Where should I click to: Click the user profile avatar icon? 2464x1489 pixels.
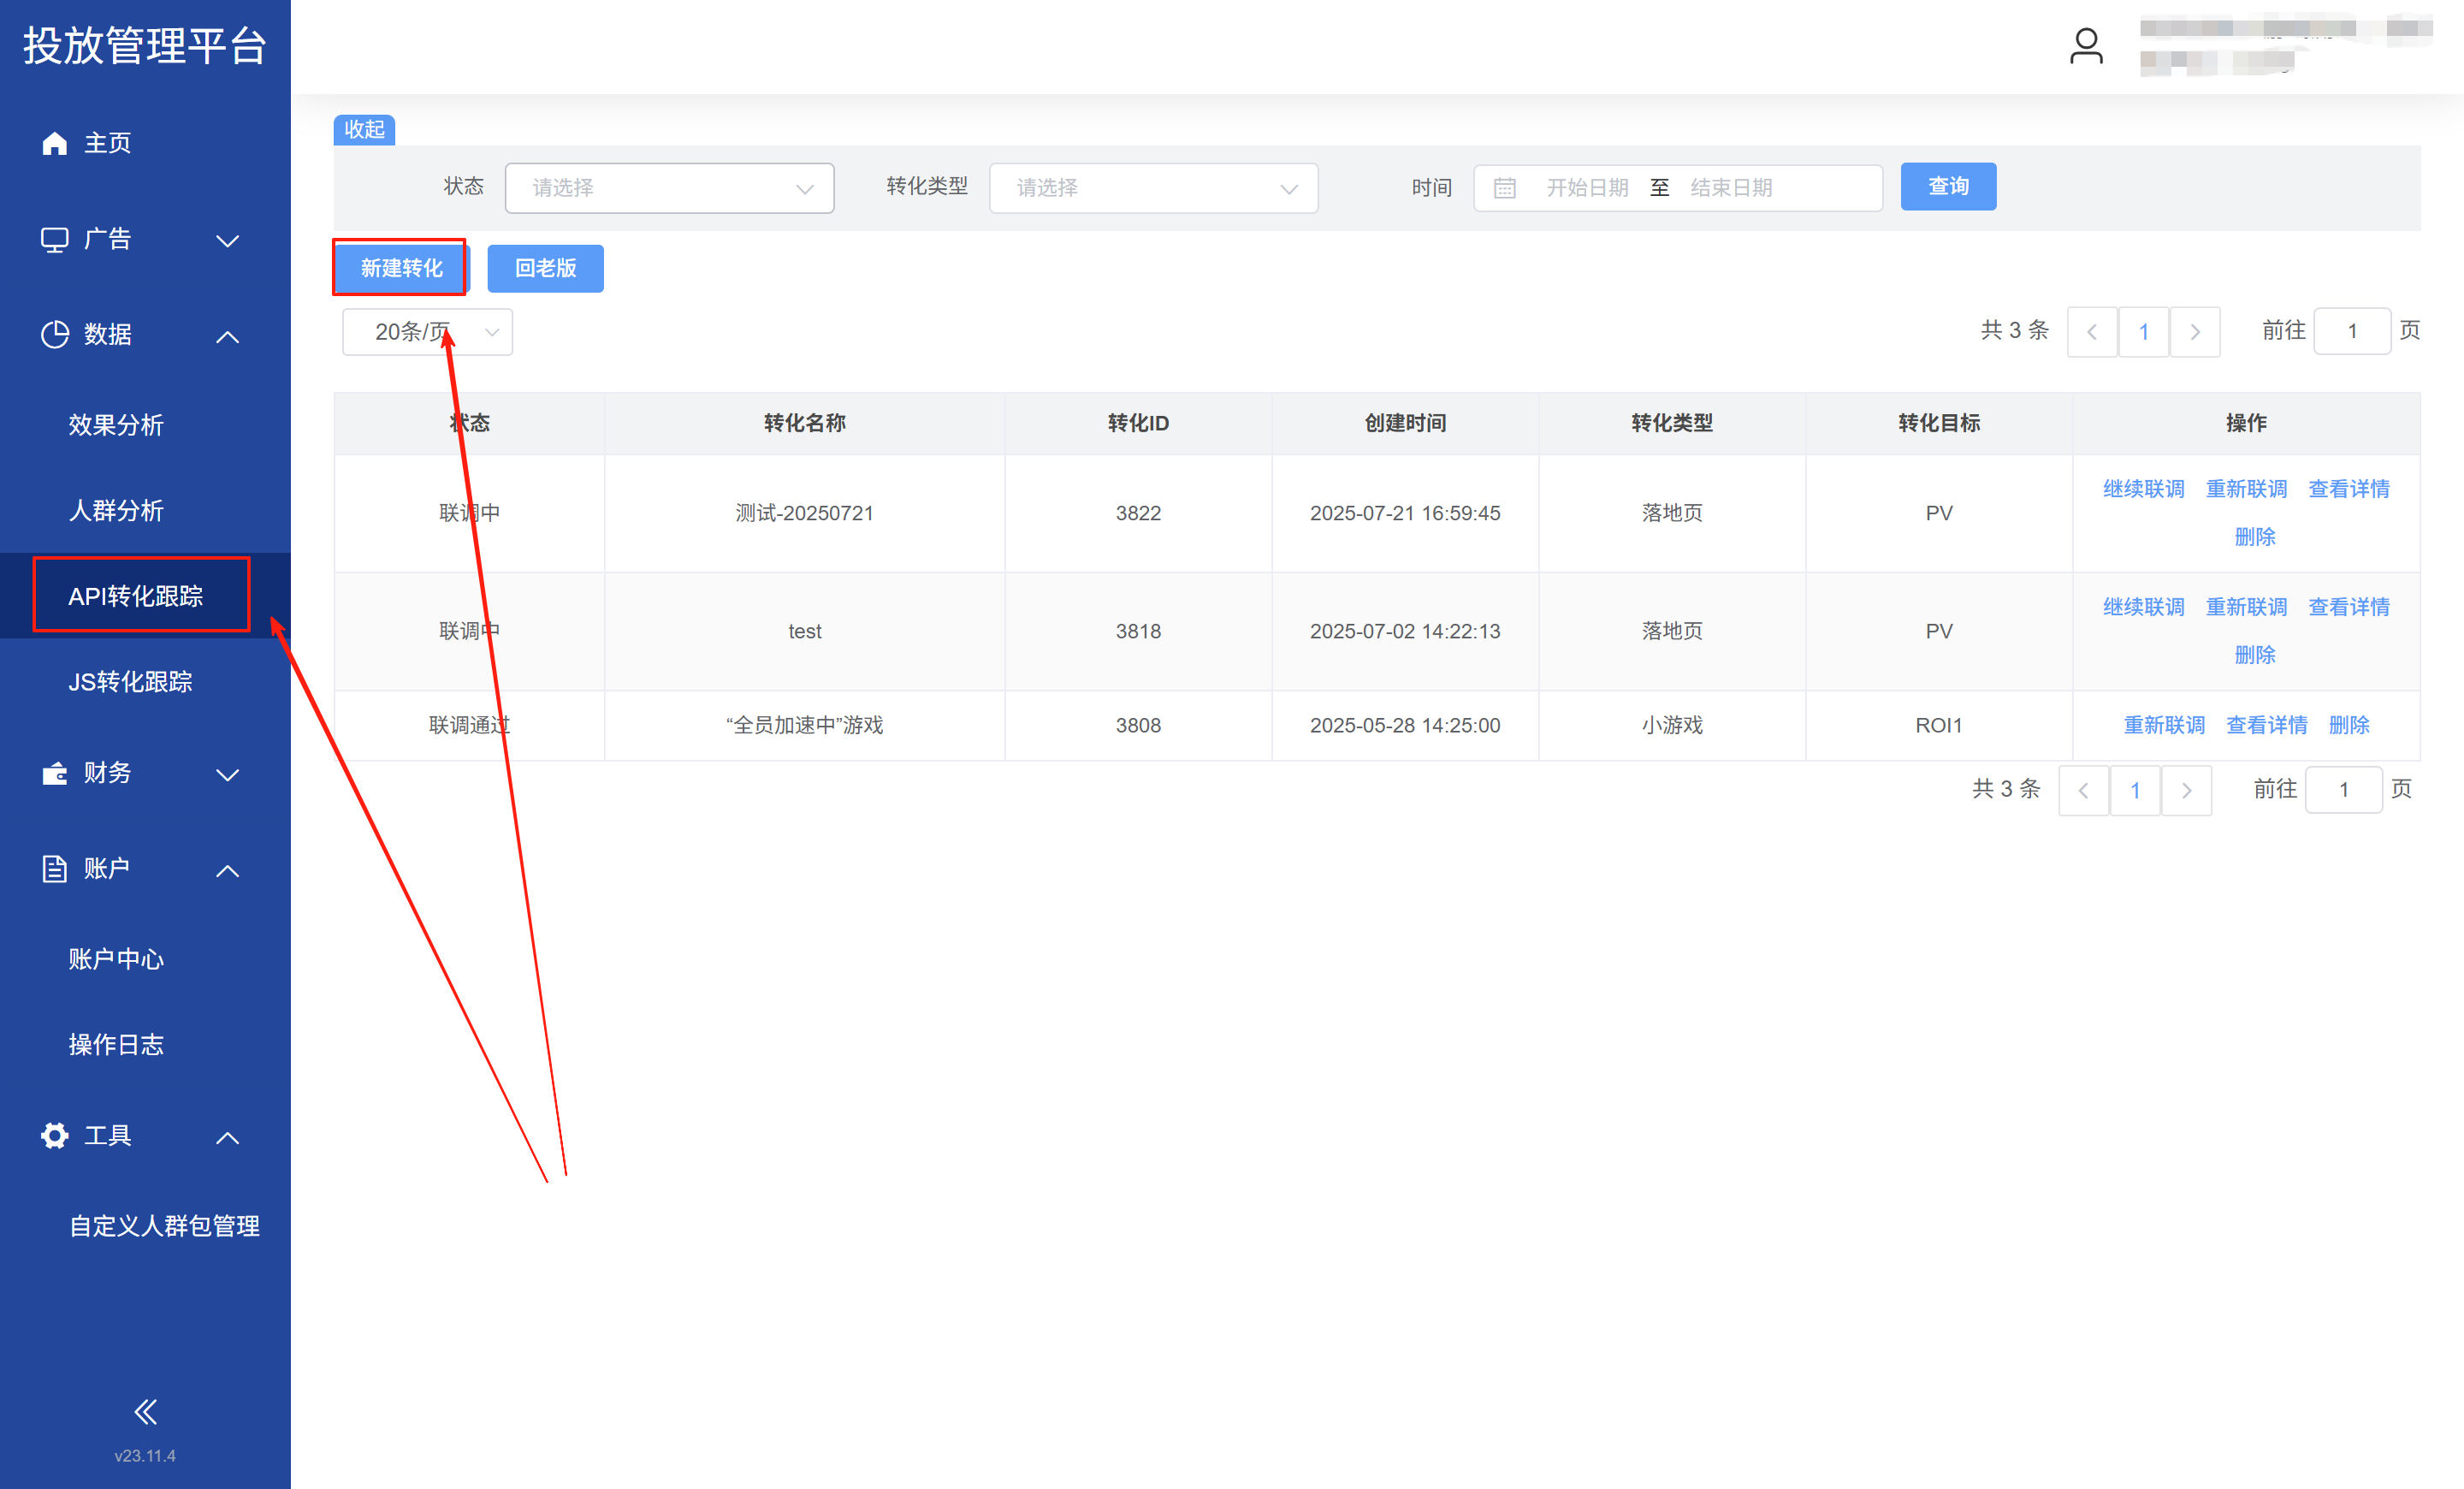point(2085,46)
